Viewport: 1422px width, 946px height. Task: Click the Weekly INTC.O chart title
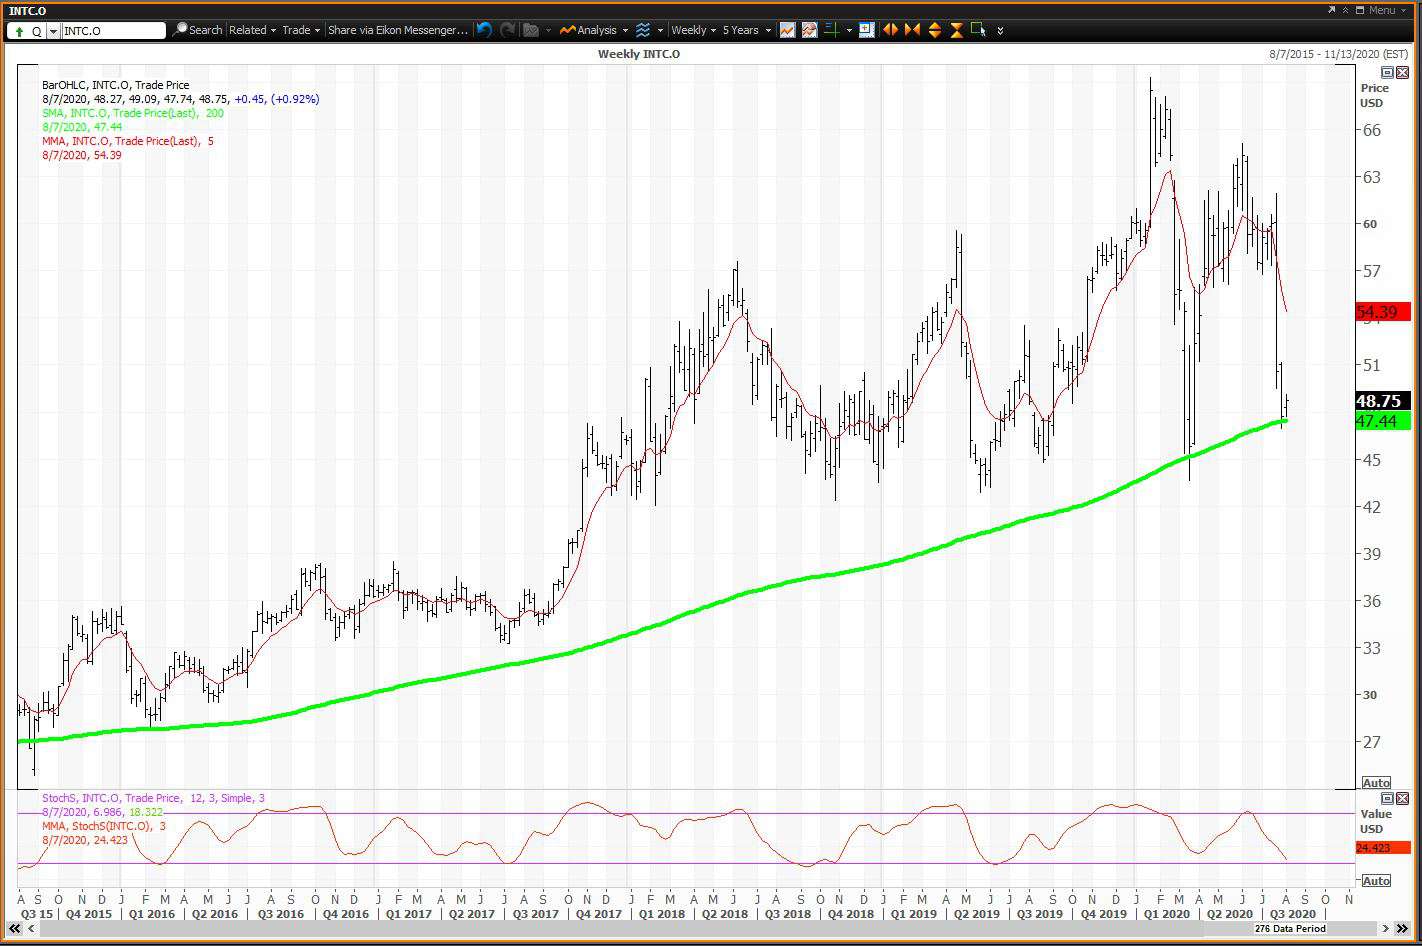point(639,54)
